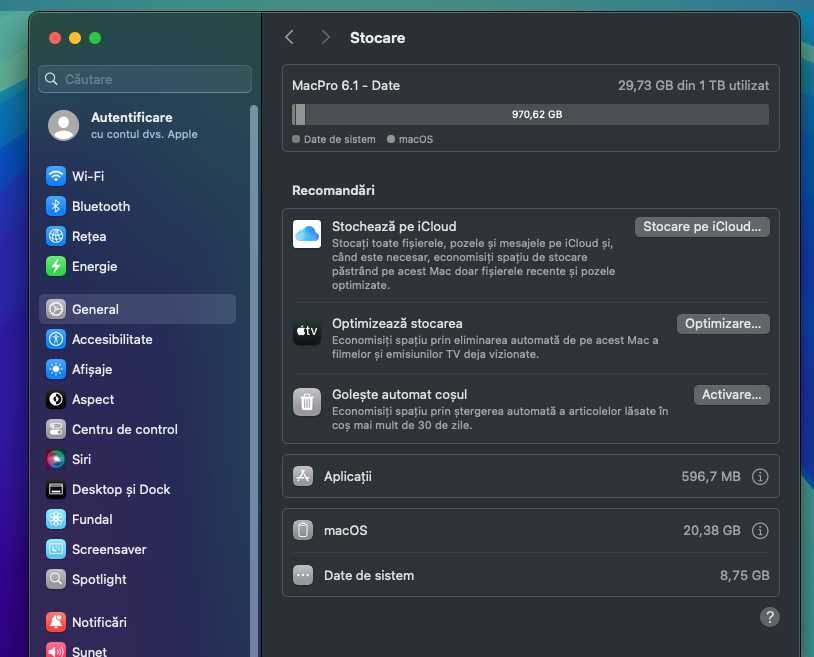Enable auto-empty trash with Activare button
Image resolution: width=814 pixels, height=657 pixels.
tap(731, 395)
